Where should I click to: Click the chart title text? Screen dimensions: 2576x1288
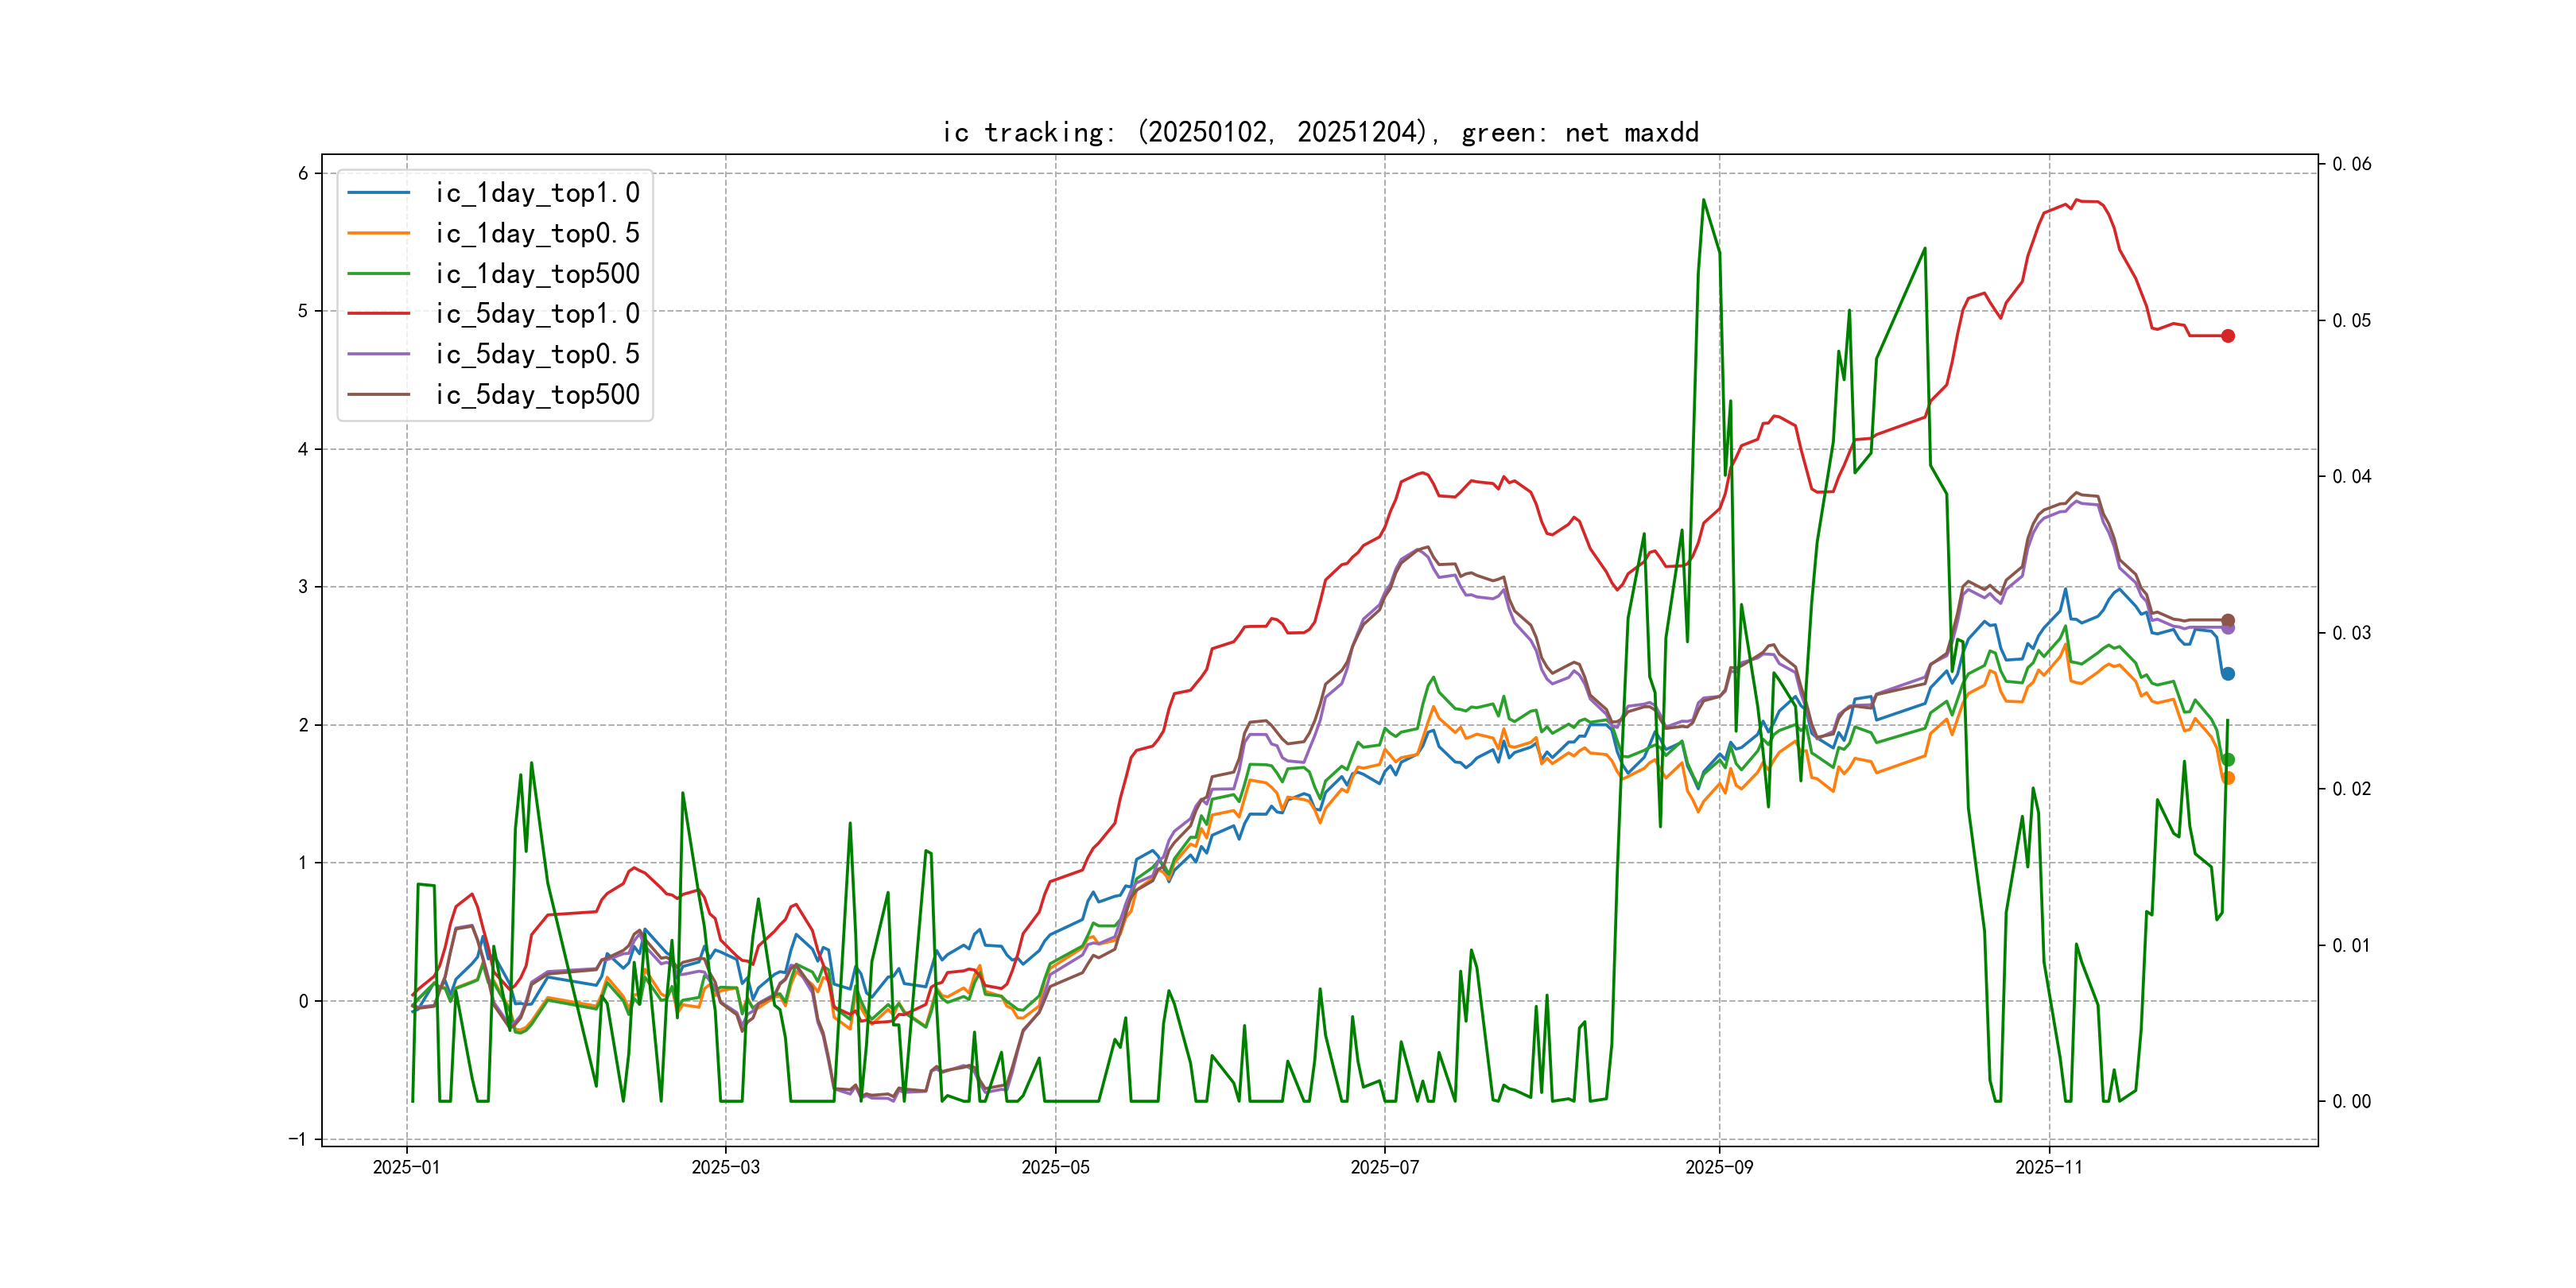(1320, 132)
